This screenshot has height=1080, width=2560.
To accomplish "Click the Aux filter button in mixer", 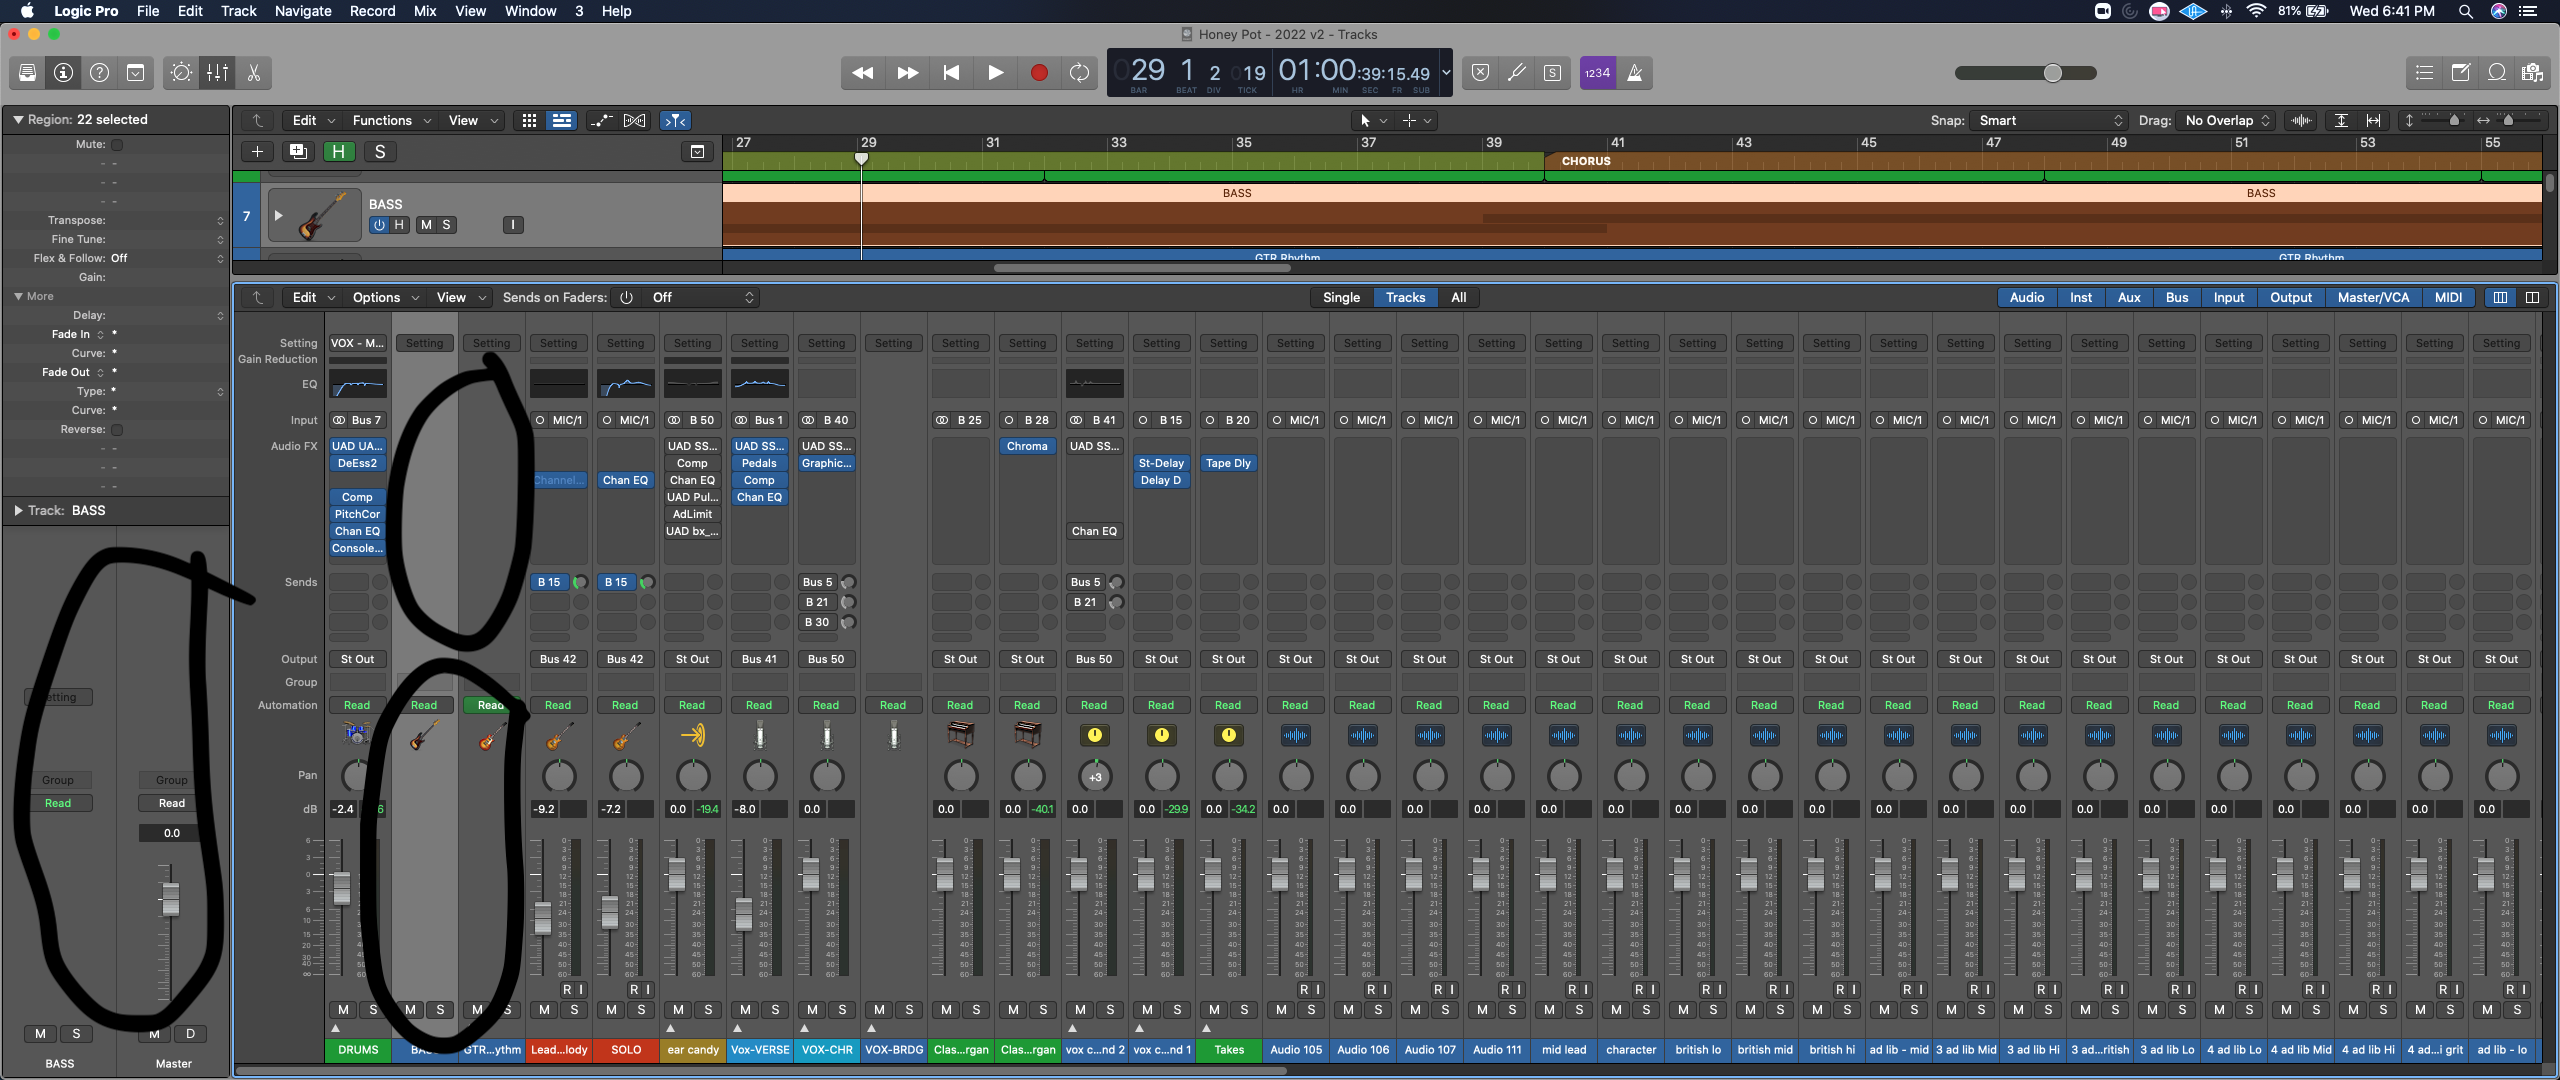I will coord(2129,297).
